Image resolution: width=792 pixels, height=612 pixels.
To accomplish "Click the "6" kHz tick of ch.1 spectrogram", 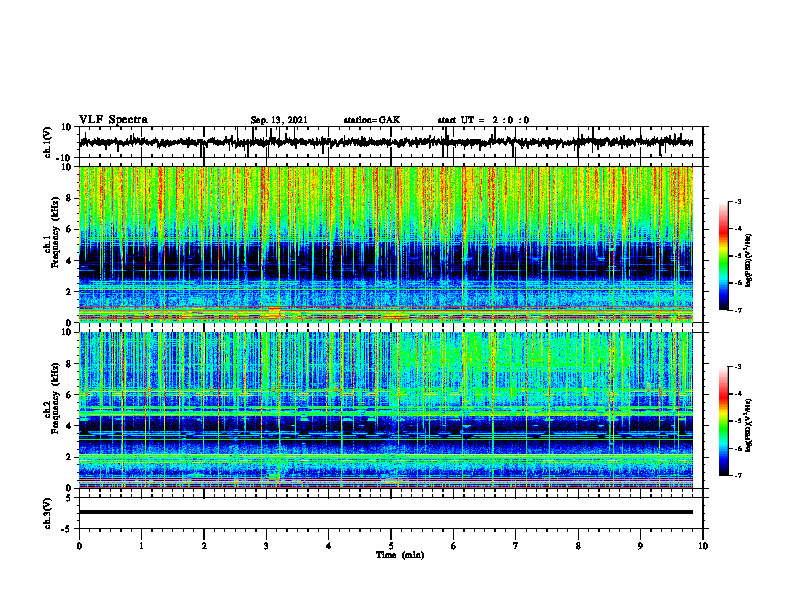I will click(x=69, y=229).
